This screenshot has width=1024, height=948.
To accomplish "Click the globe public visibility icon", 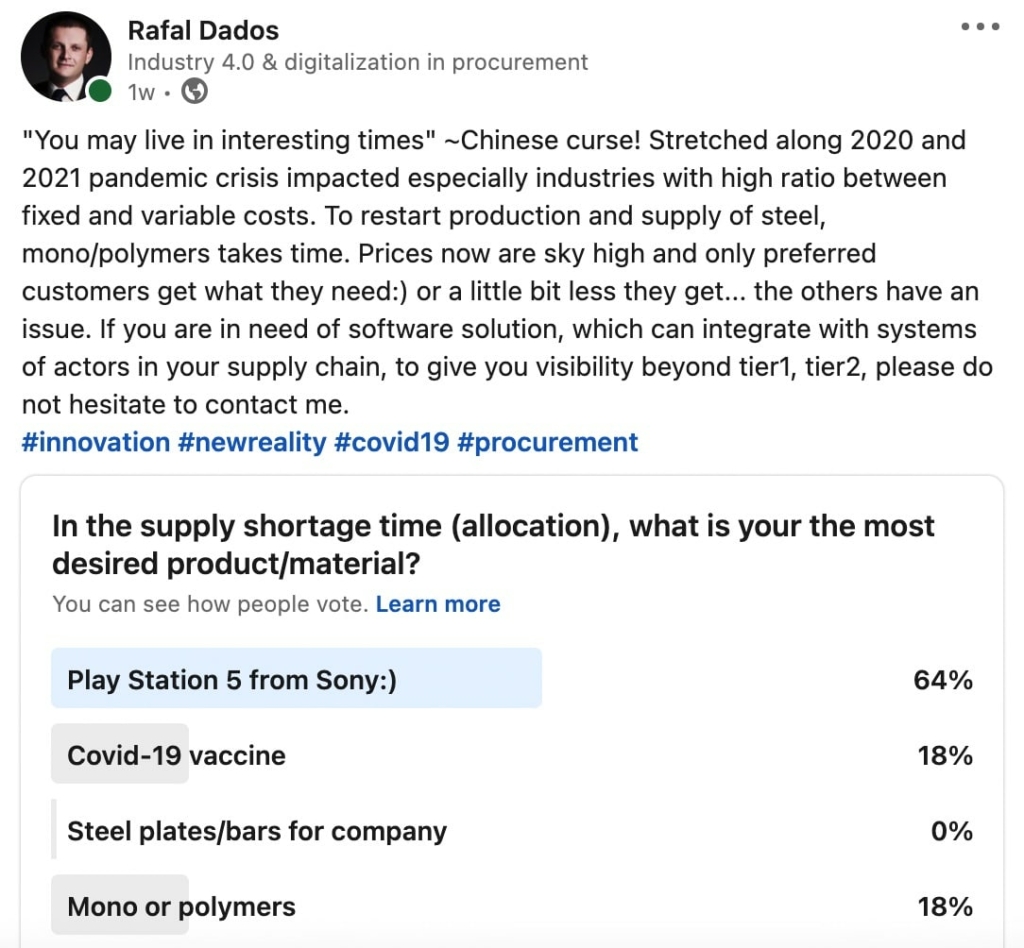I will click(x=195, y=92).
